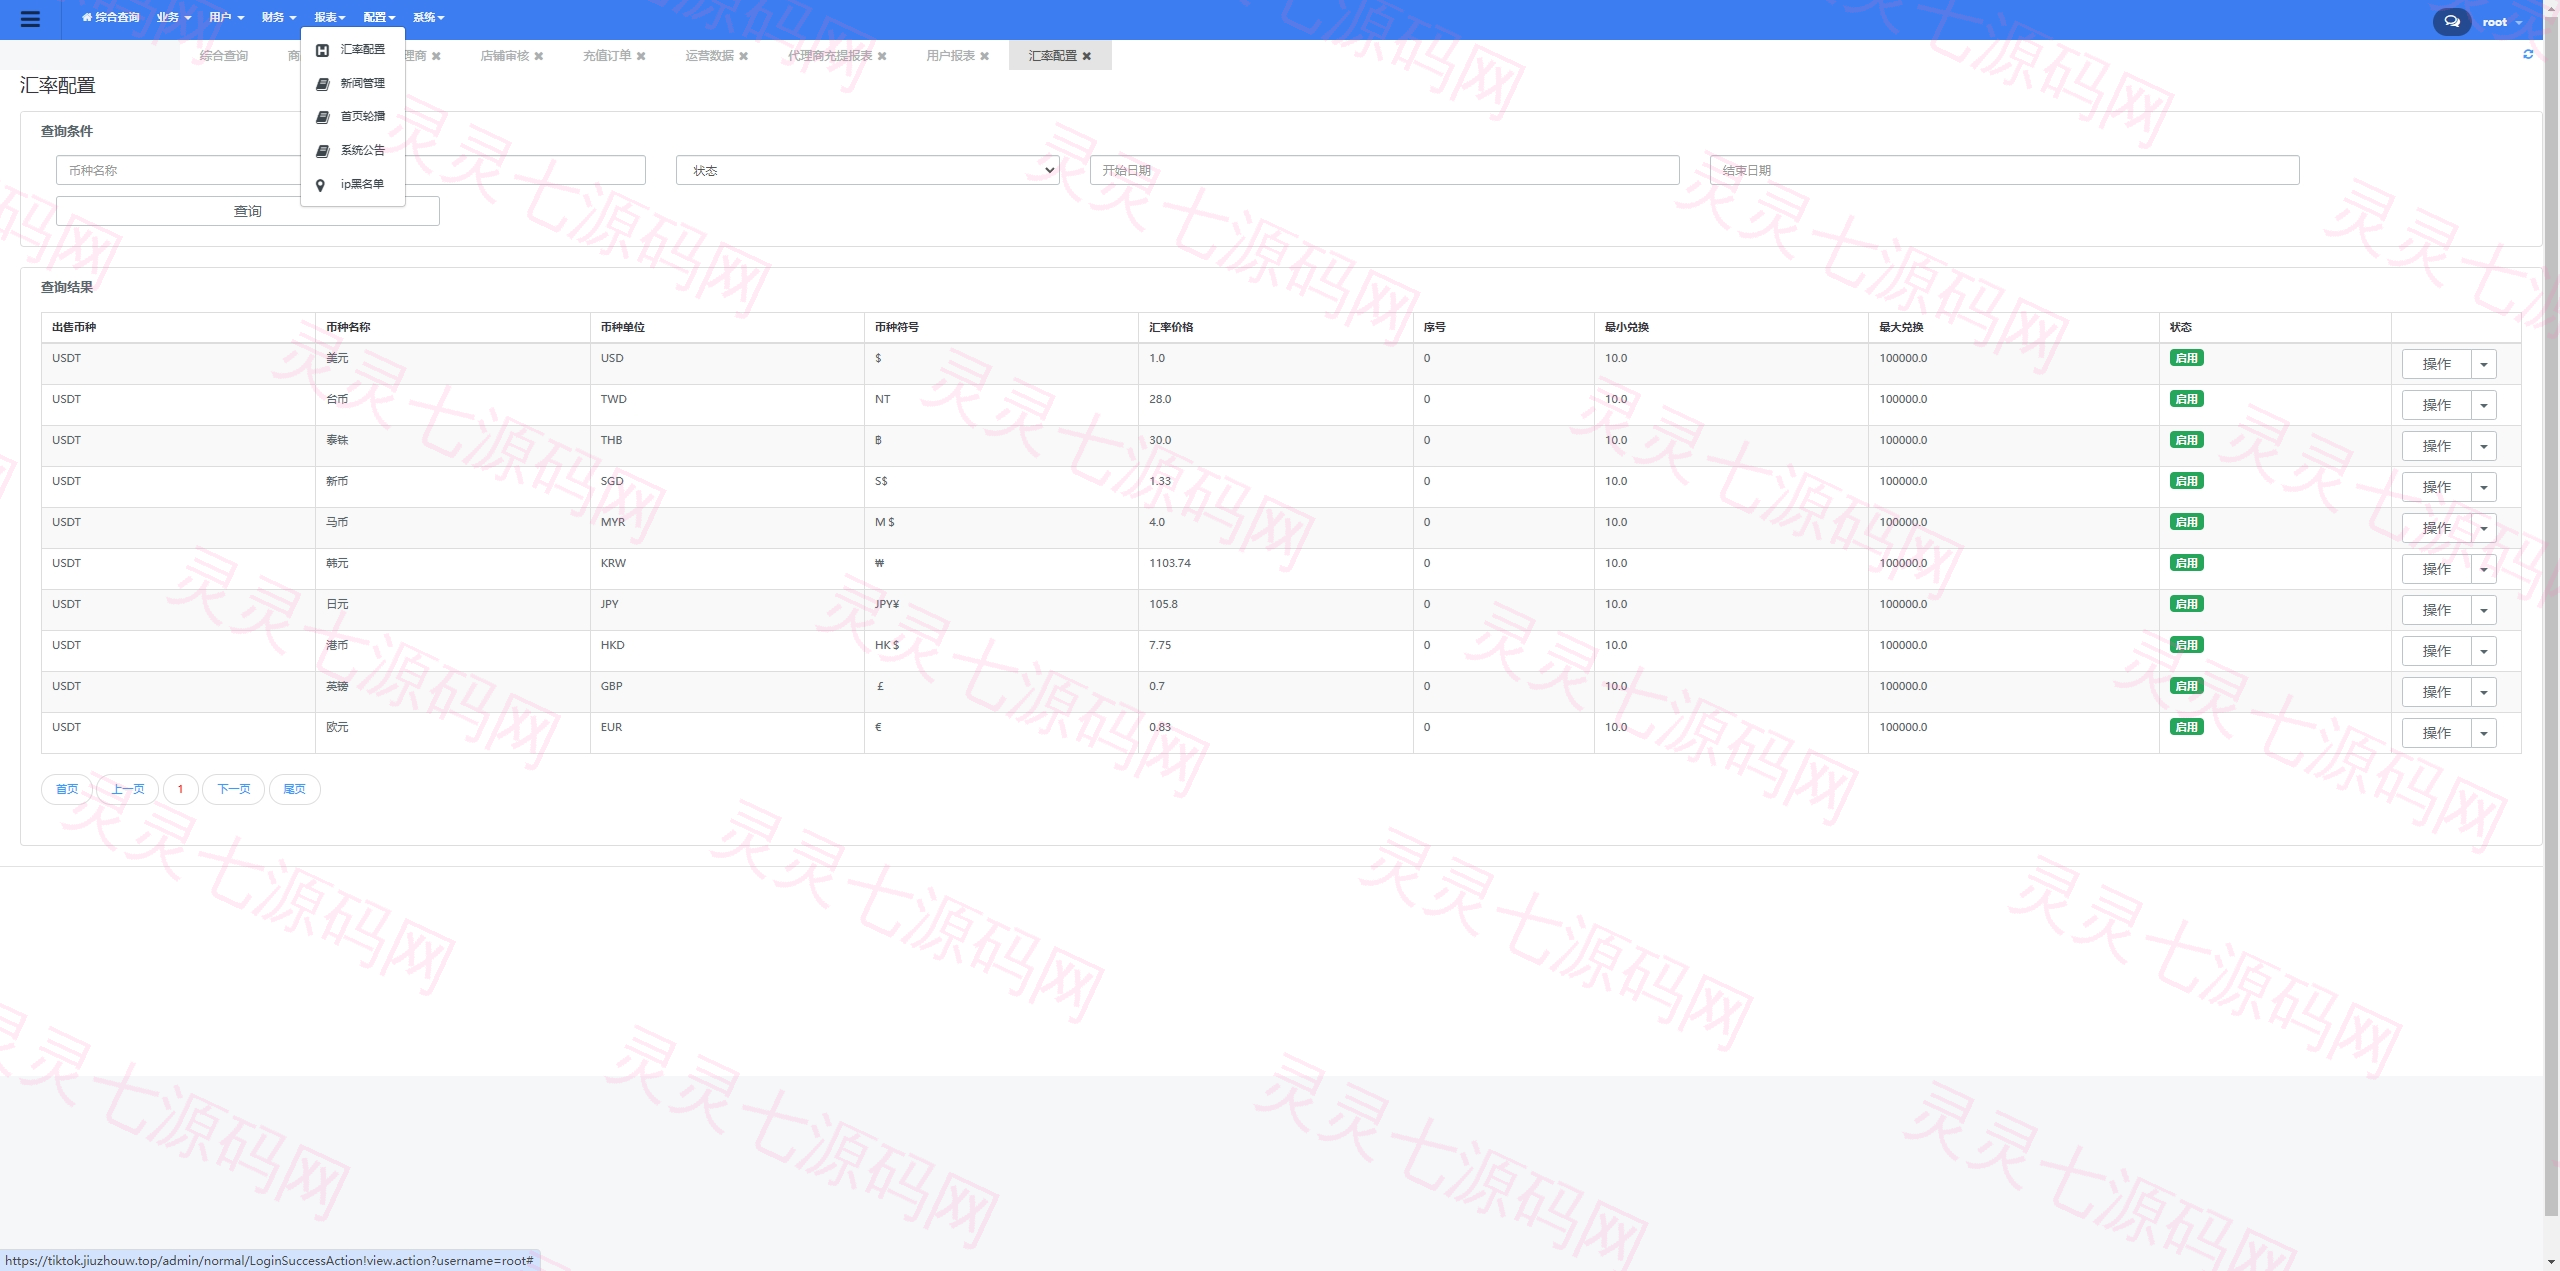Expand the root user dropdown
2560x1271 pixels.
pyautogui.click(x=2502, y=22)
